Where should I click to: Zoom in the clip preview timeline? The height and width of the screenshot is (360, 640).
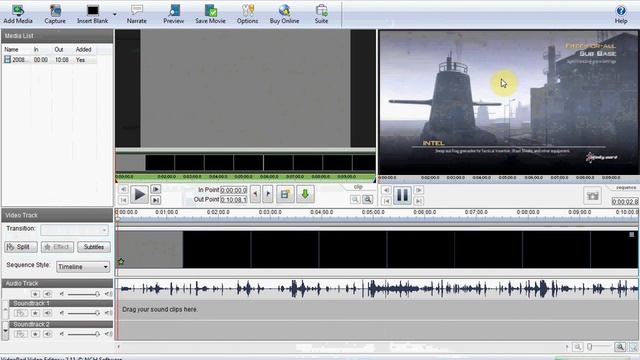pyautogui.click(x=368, y=199)
